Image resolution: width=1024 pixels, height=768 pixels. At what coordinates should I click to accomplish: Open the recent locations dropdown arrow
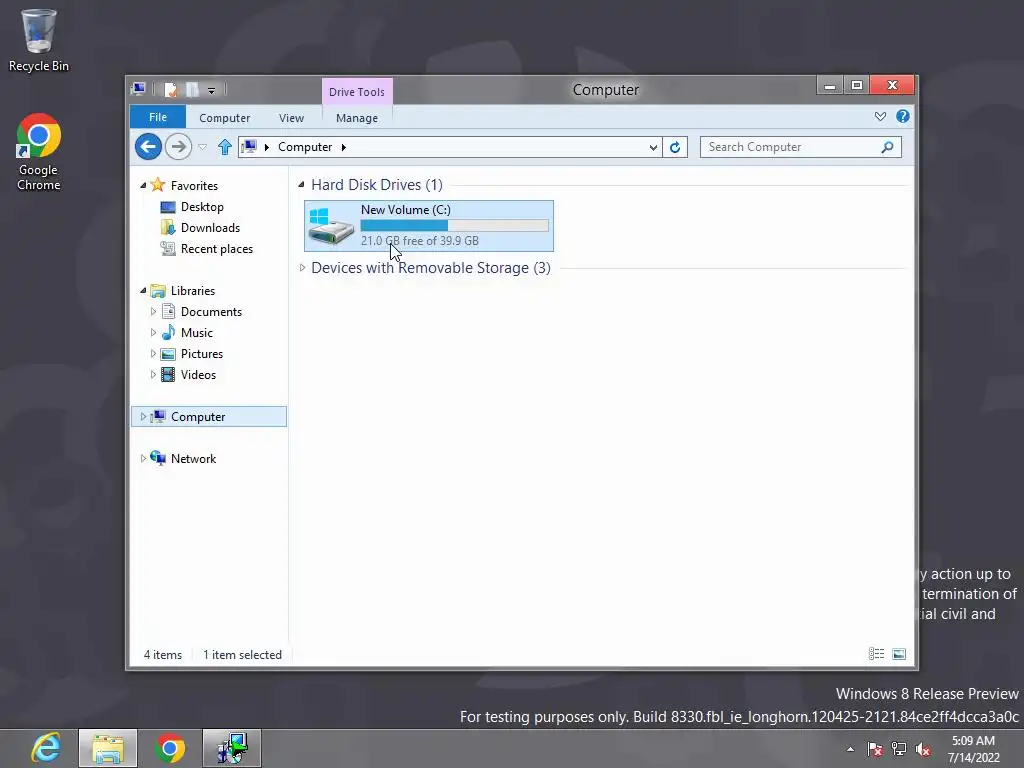202,147
